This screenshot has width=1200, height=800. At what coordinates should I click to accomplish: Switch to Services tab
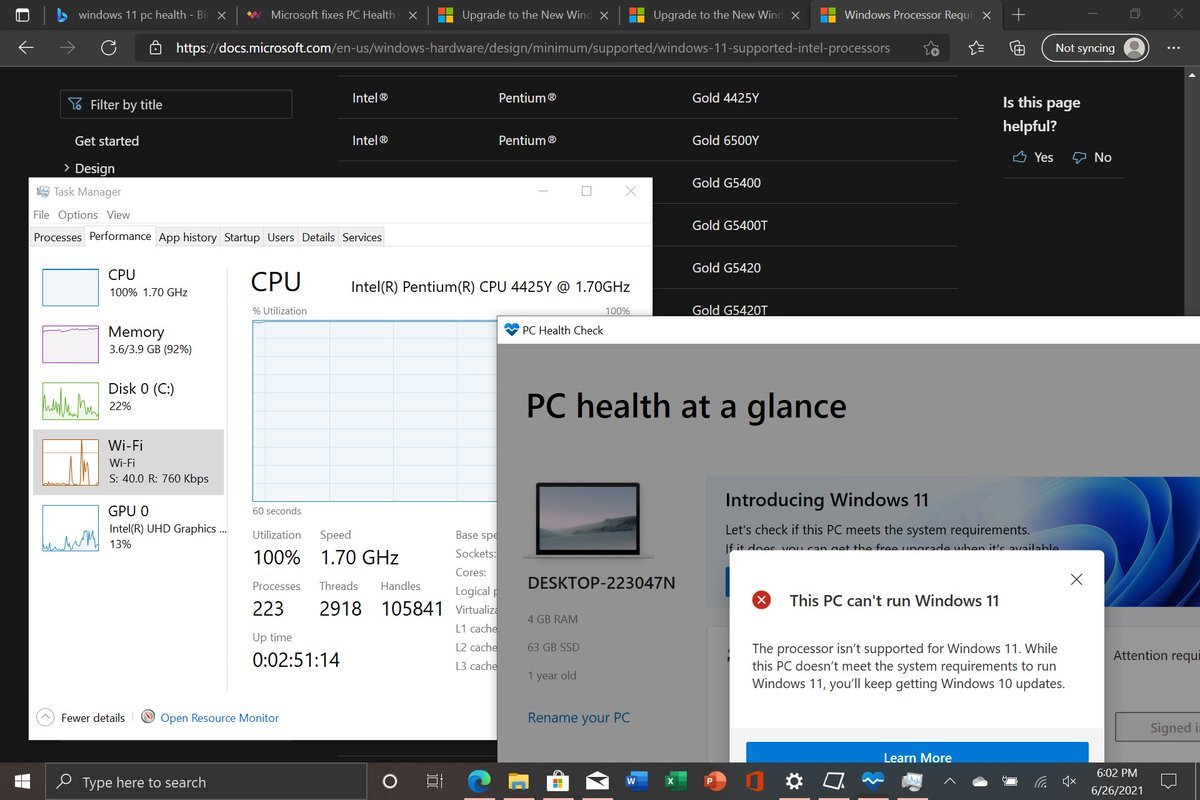coord(362,237)
